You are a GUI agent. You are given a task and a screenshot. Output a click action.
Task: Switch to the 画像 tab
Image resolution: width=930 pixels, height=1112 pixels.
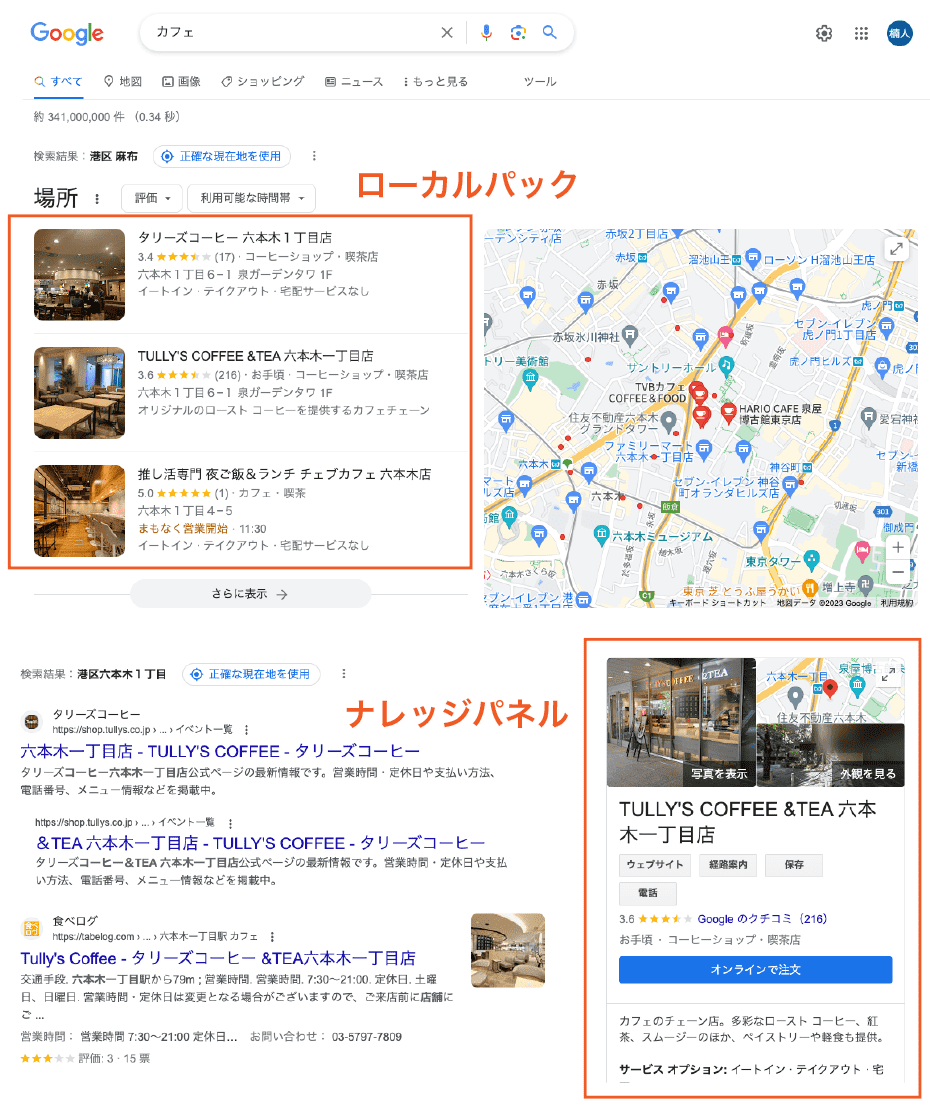[x=181, y=82]
